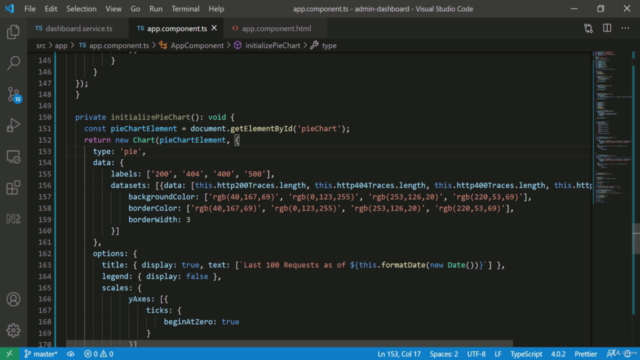Click the VS Code logo icon
Screen dimensions: 640x360
(9, 9)
